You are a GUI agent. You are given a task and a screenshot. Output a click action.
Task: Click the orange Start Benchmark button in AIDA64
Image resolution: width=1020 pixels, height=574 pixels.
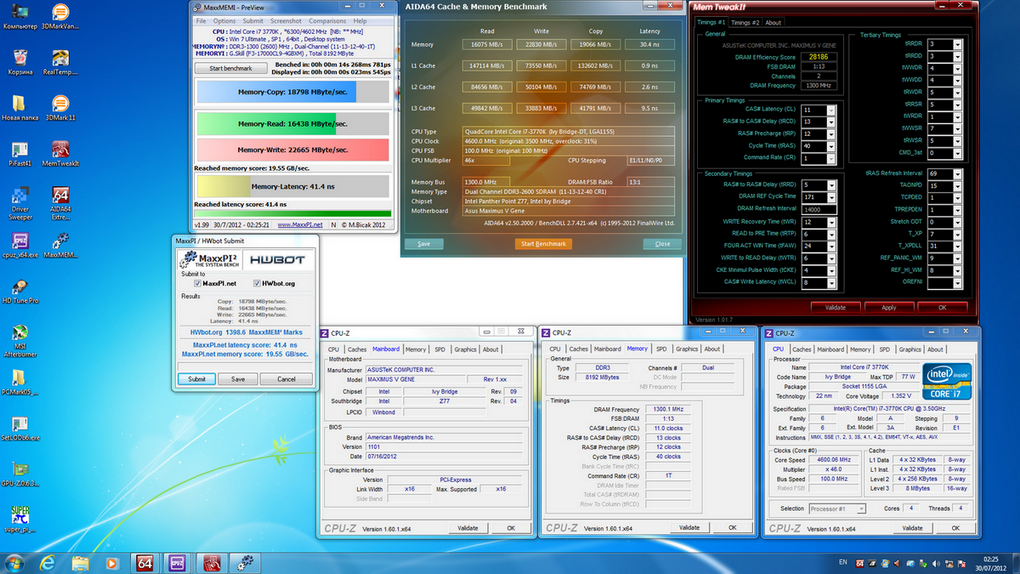click(x=543, y=244)
